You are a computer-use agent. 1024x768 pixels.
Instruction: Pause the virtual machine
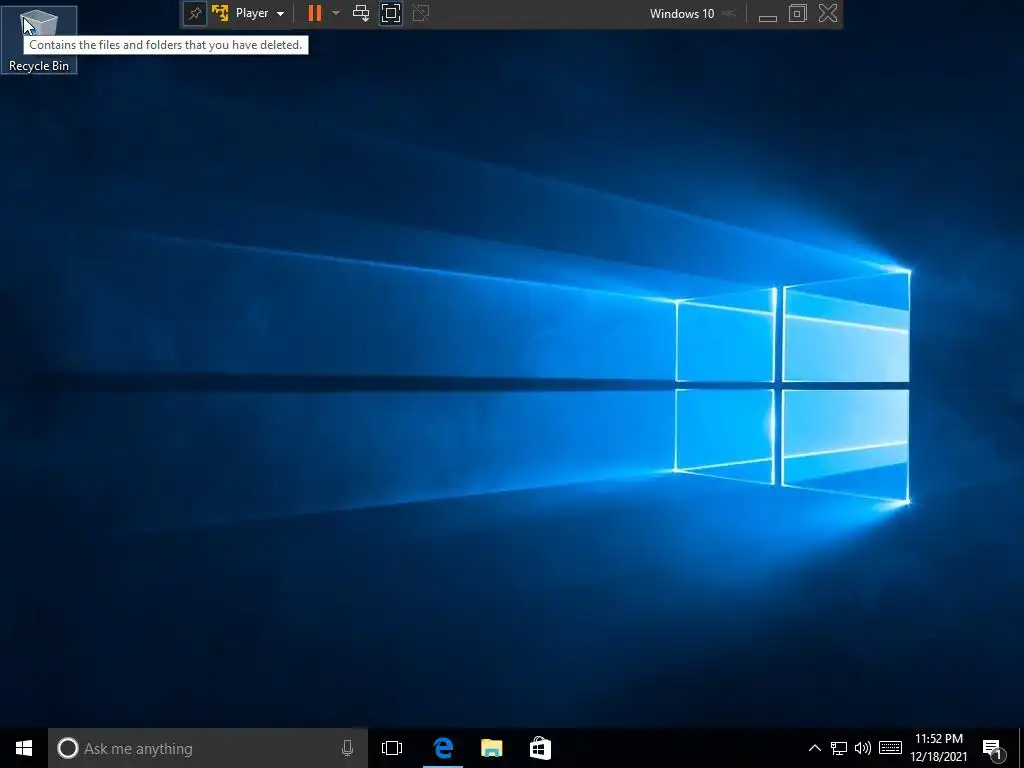pyautogui.click(x=315, y=13)
